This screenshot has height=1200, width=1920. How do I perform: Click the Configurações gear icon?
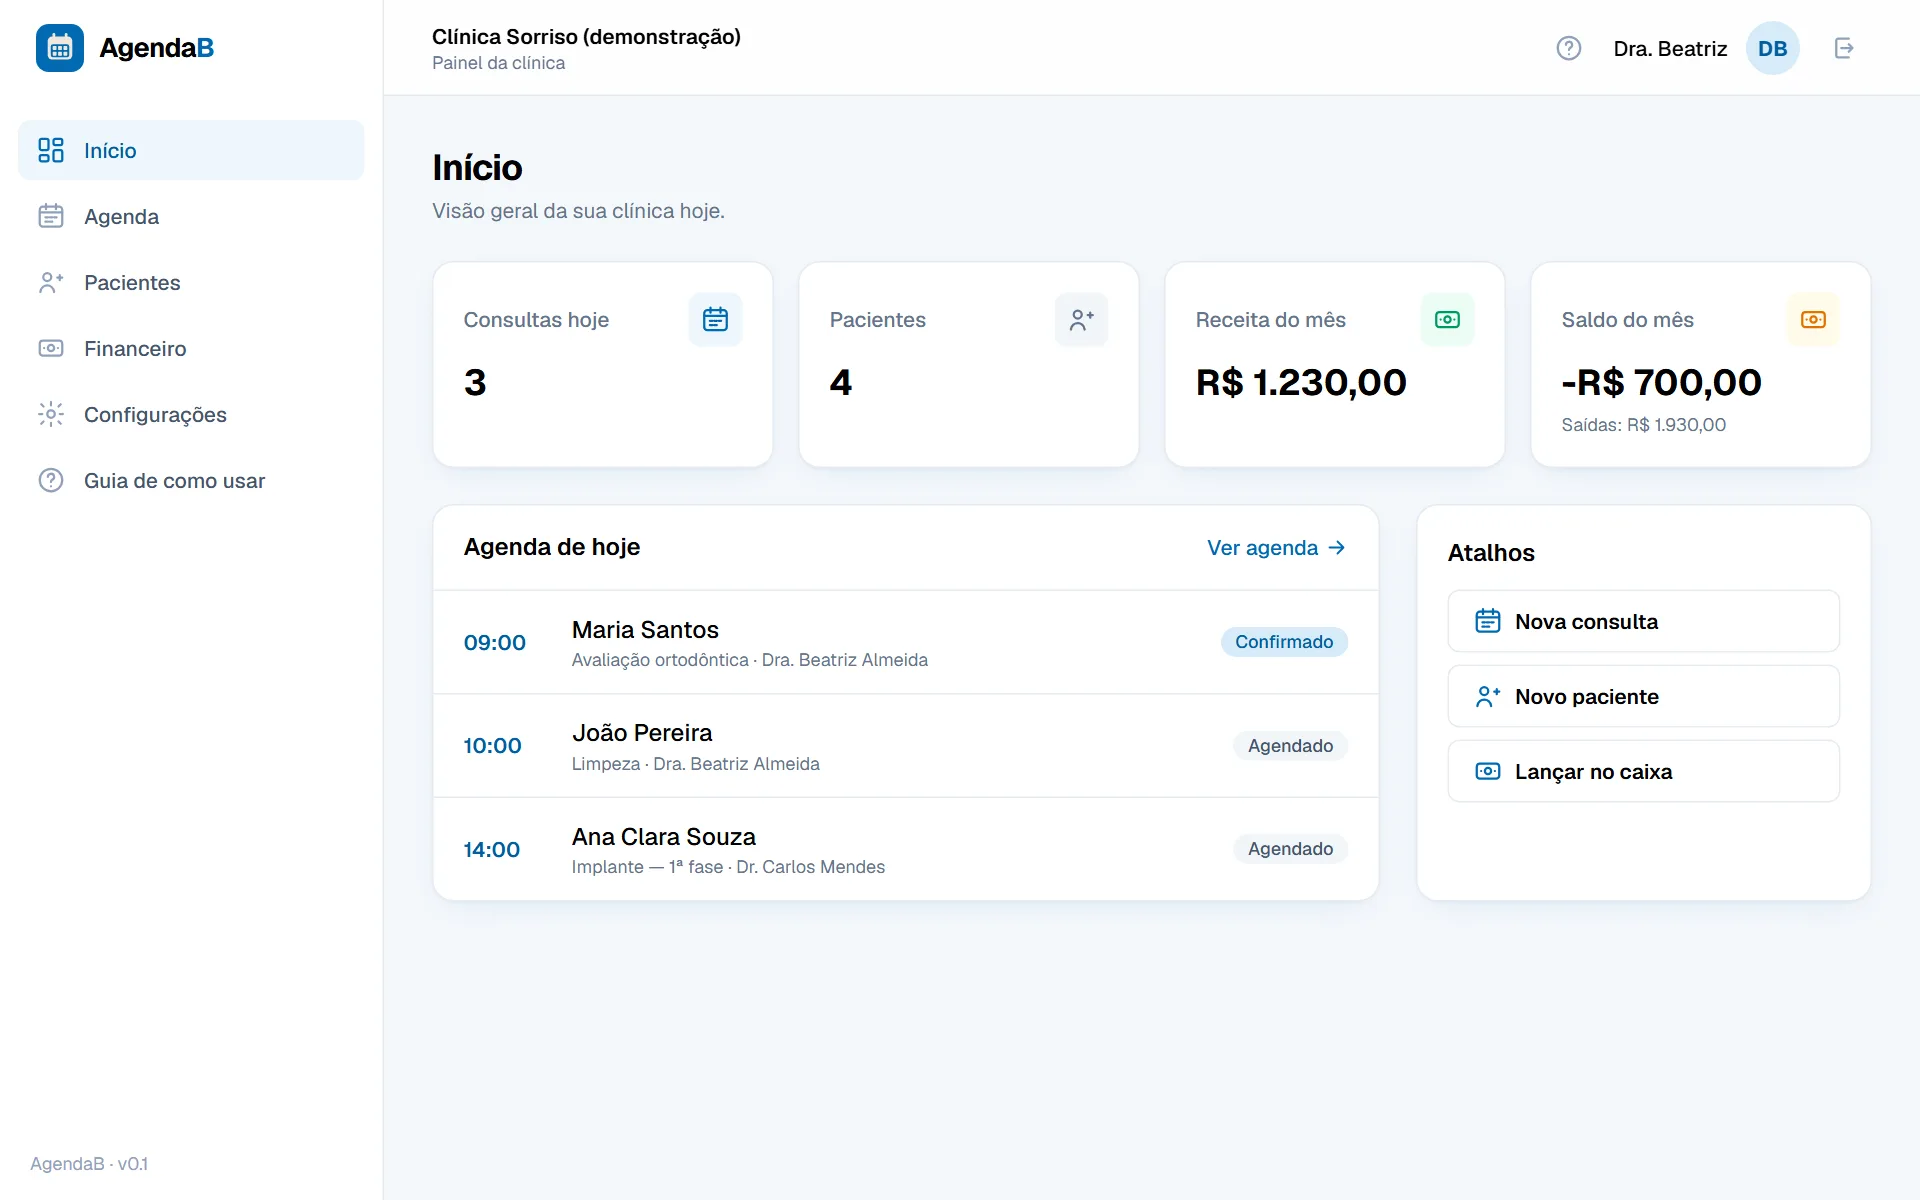tap(51, 414)
